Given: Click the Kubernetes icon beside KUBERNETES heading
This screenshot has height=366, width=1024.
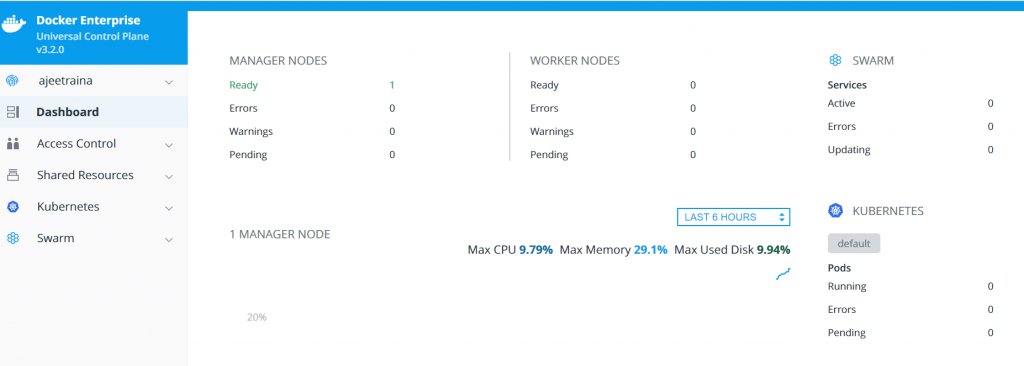Looking at the screenshot, I should tap(835, 211).
